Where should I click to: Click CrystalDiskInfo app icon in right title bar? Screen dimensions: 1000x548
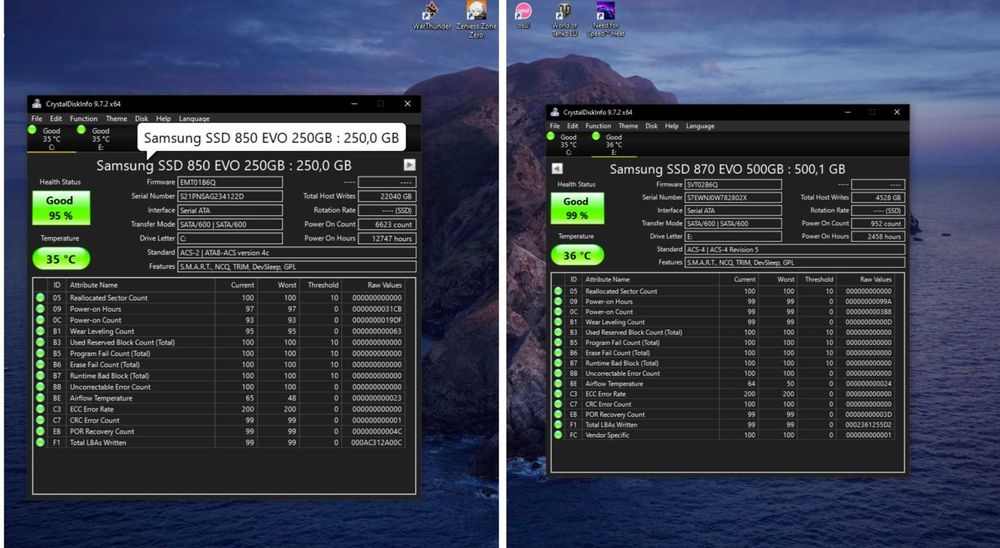pyautogui.click(x=555, y=112)
